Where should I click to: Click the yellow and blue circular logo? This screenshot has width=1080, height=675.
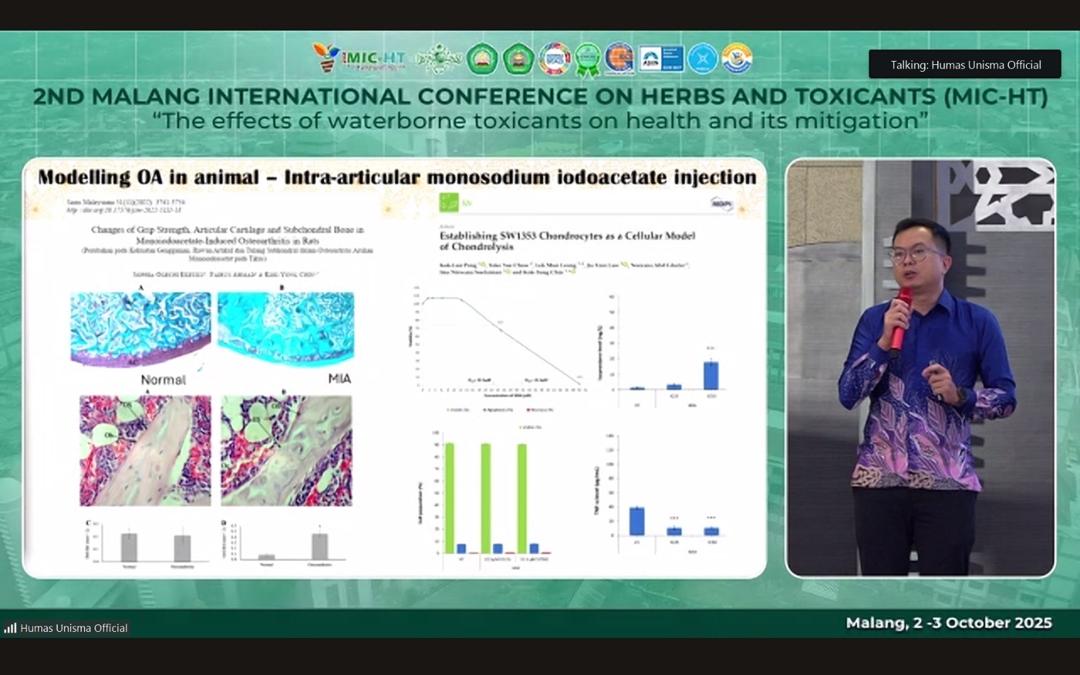737,59
